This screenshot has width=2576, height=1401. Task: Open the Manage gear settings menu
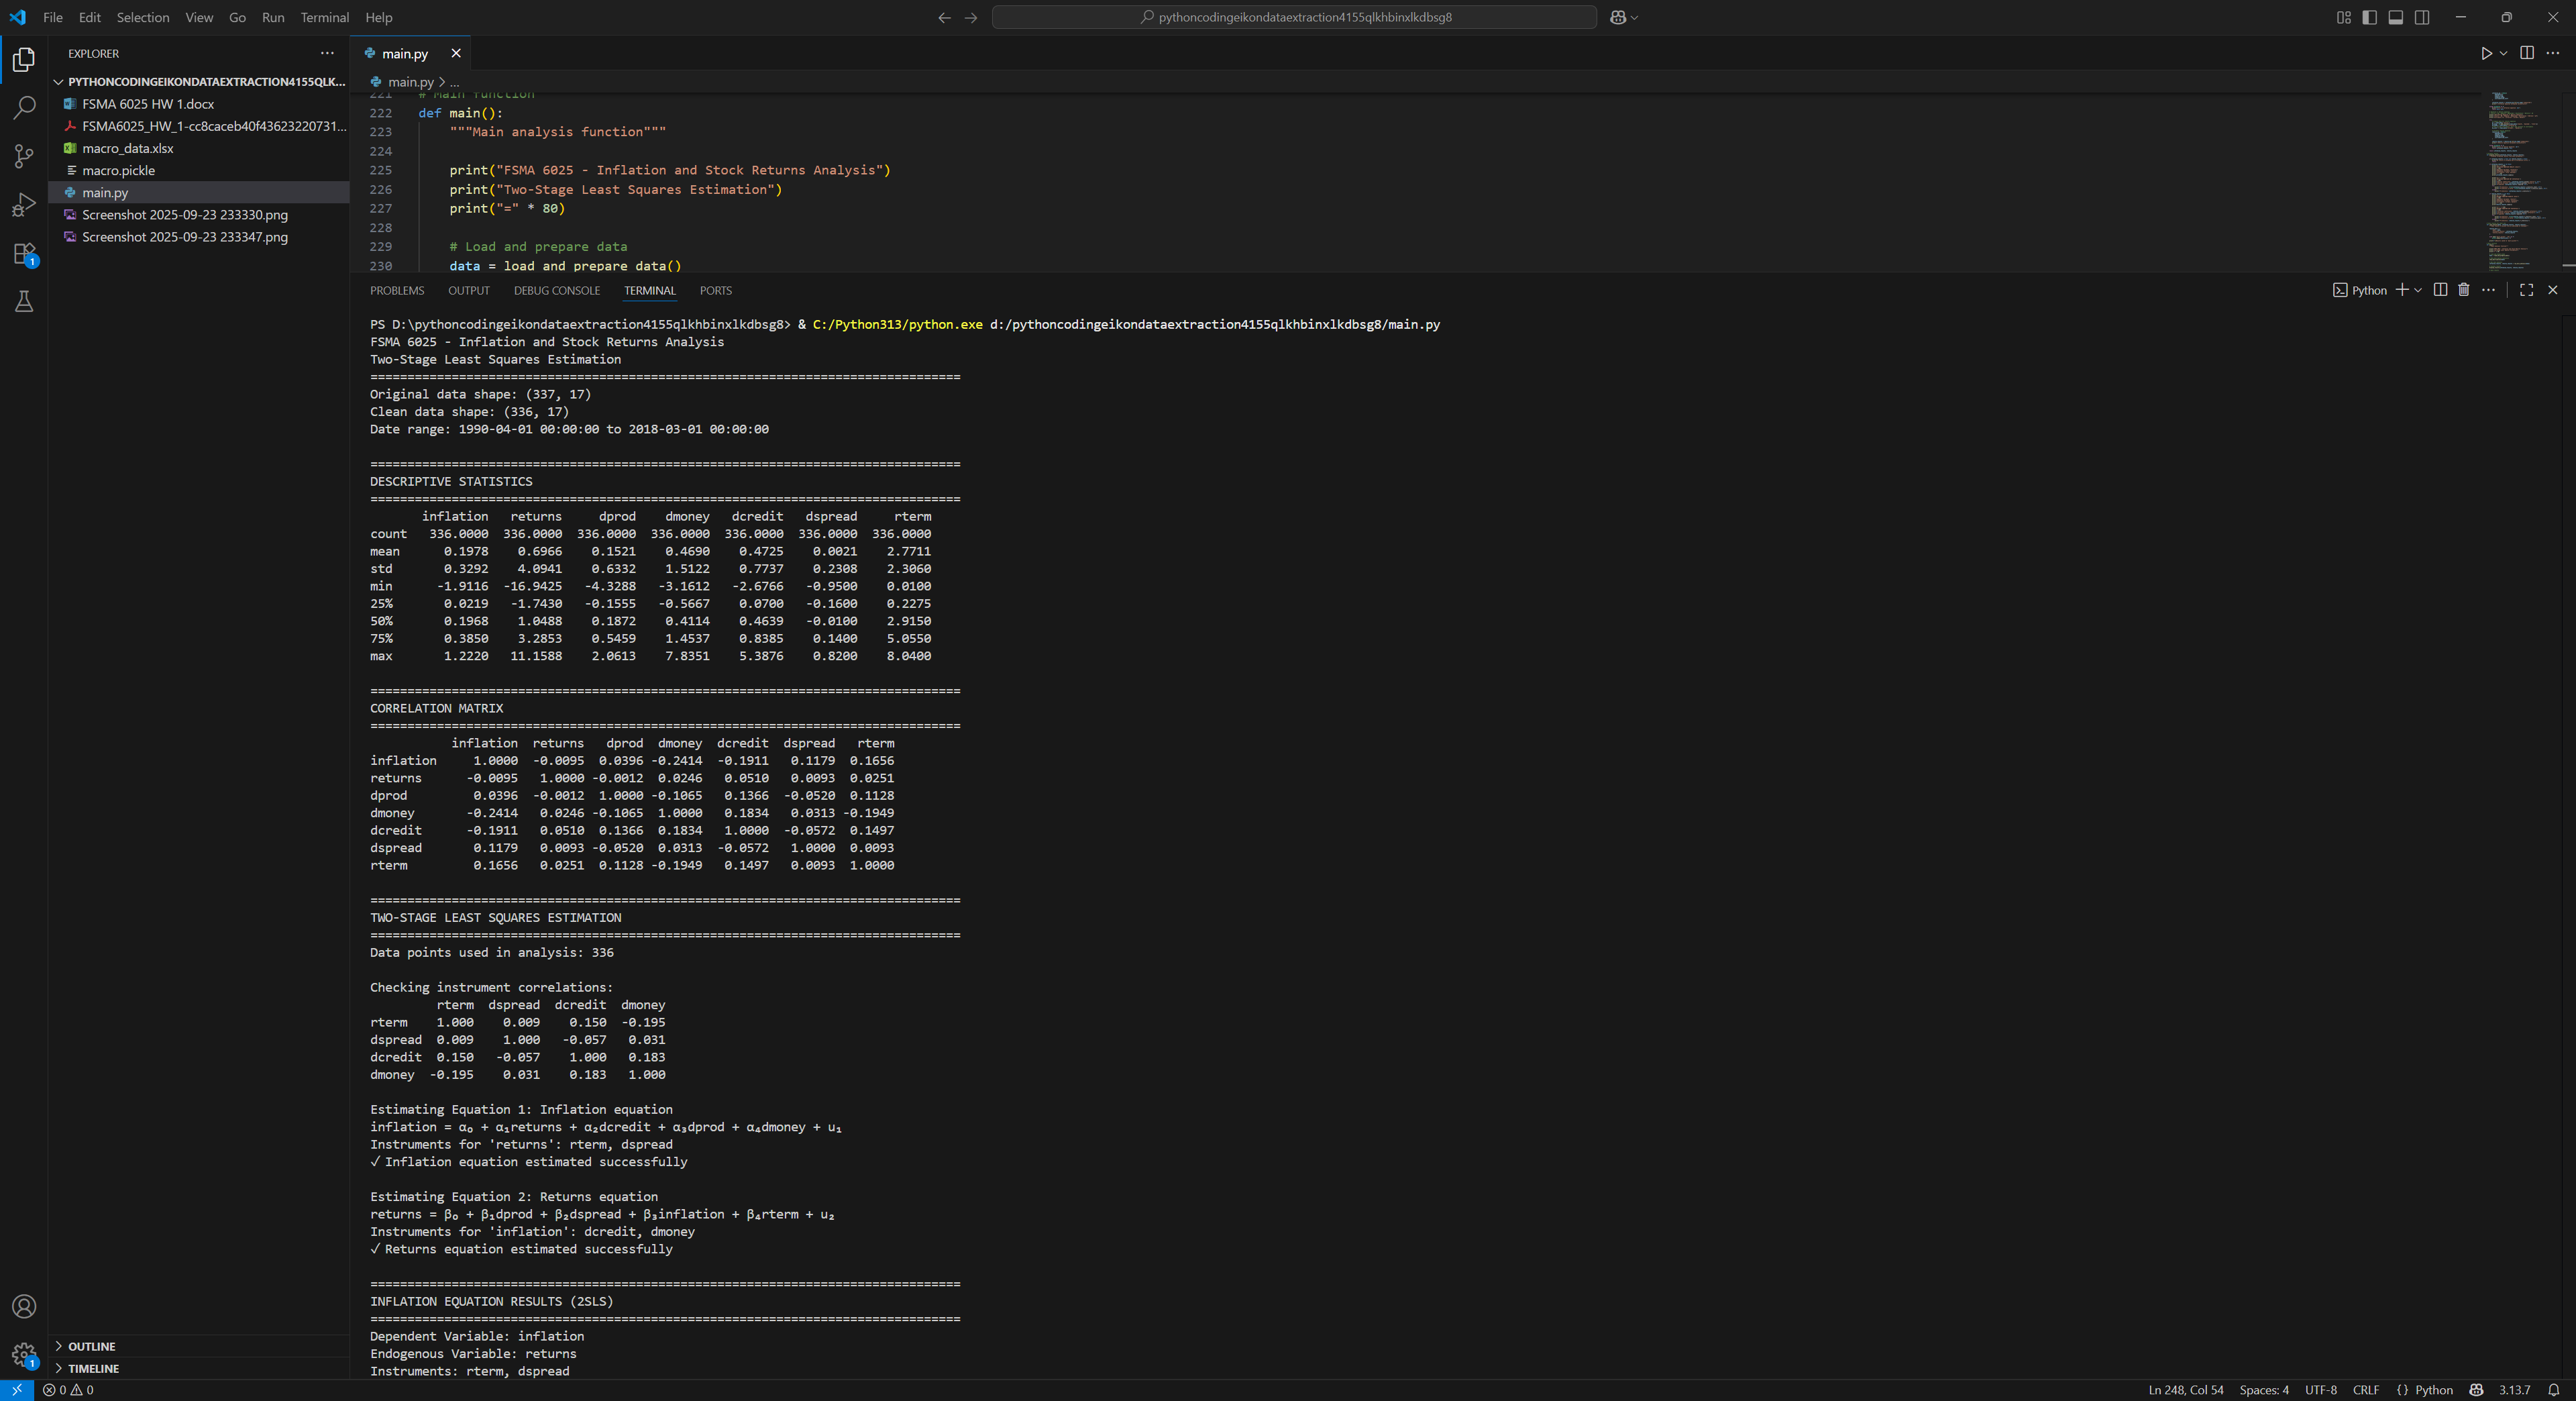click(x=24, y=1355)
